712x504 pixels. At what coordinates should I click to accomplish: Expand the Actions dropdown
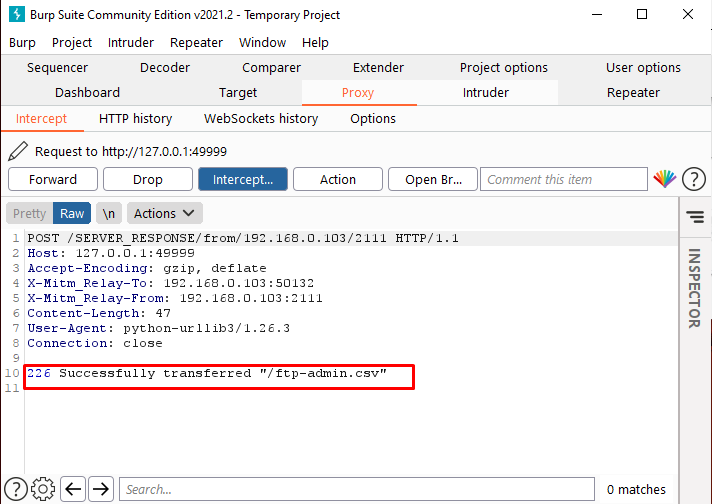(164, 213)
